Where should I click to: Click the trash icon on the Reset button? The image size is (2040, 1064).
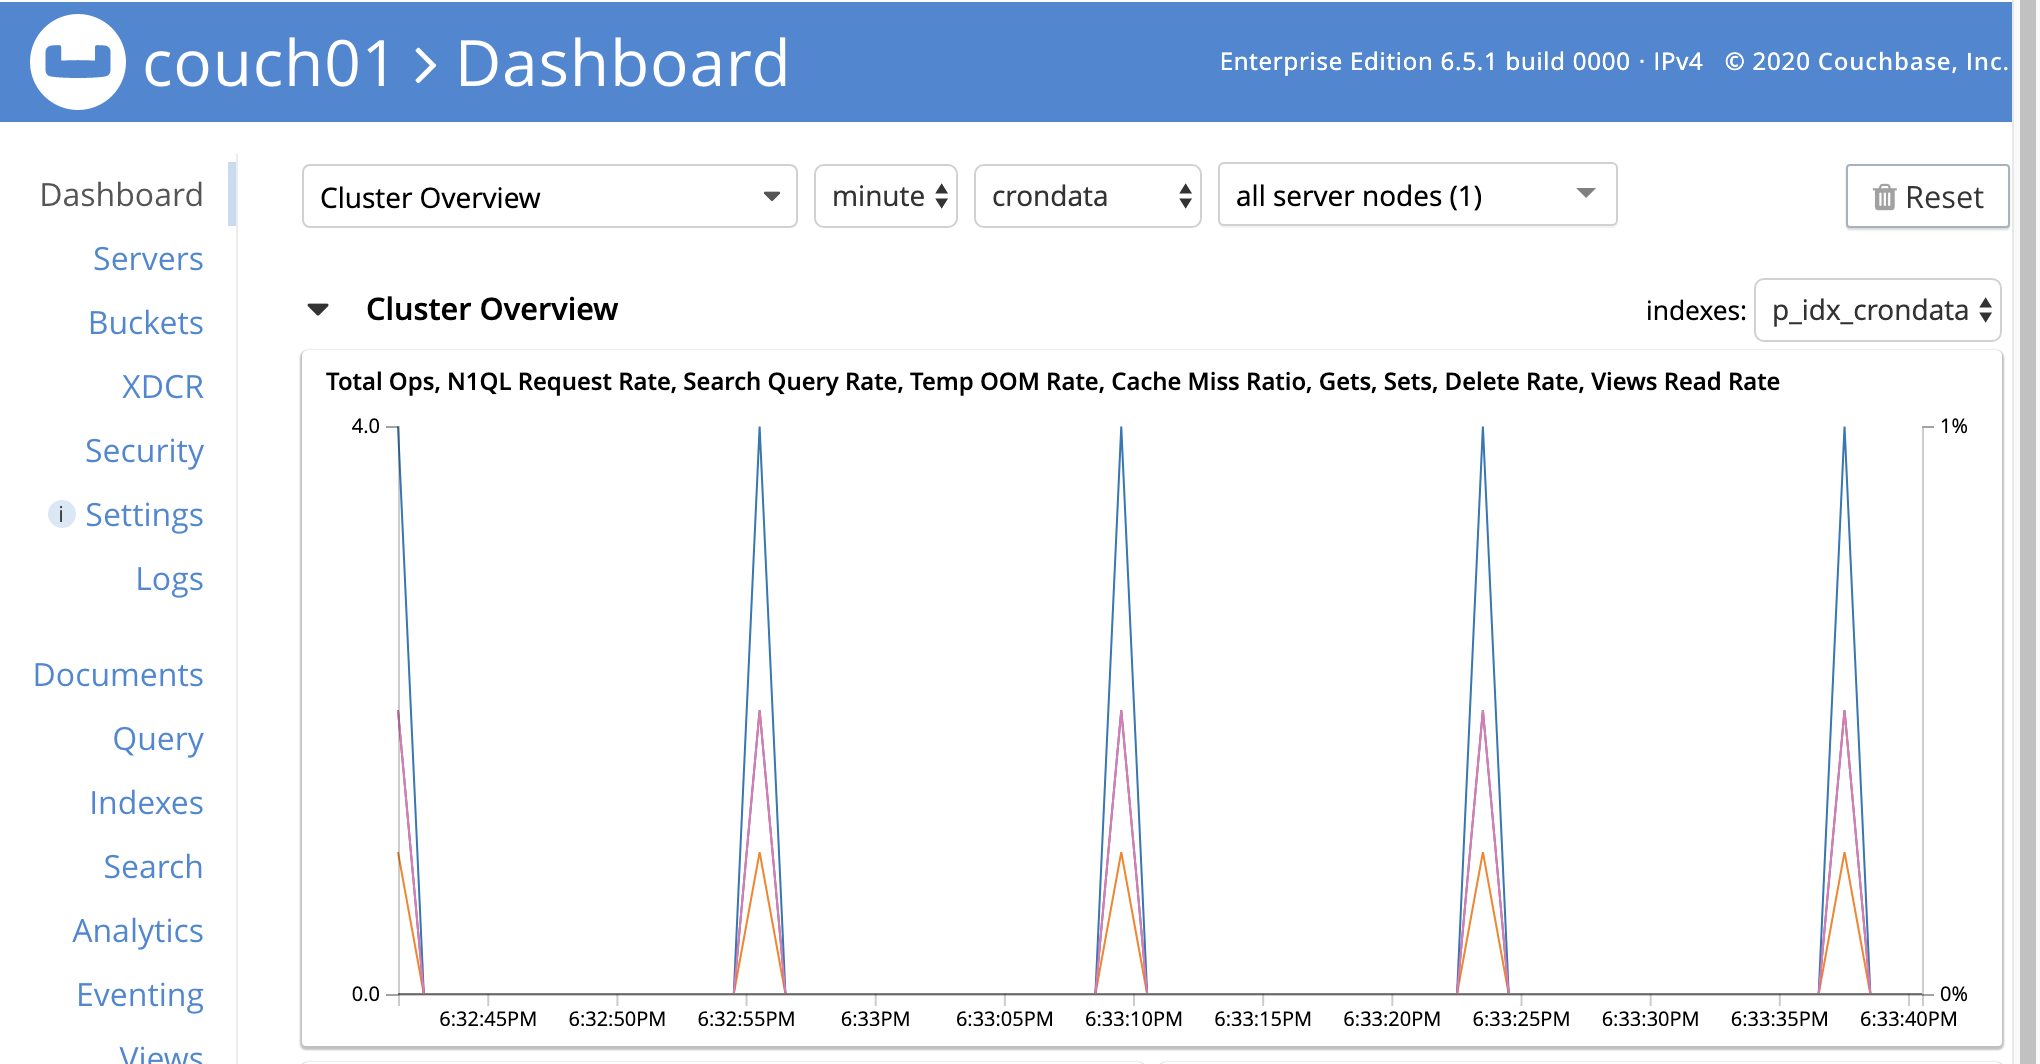pos(1884,197)
